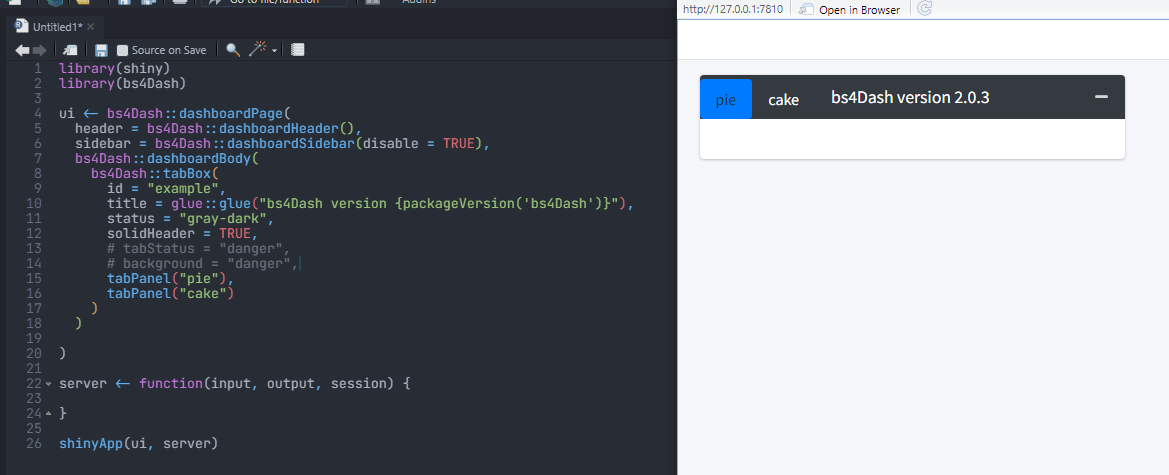The image size is (1169, 475).
Task: Switch to the Untitled1* editor tab
Action: point(57,27)
